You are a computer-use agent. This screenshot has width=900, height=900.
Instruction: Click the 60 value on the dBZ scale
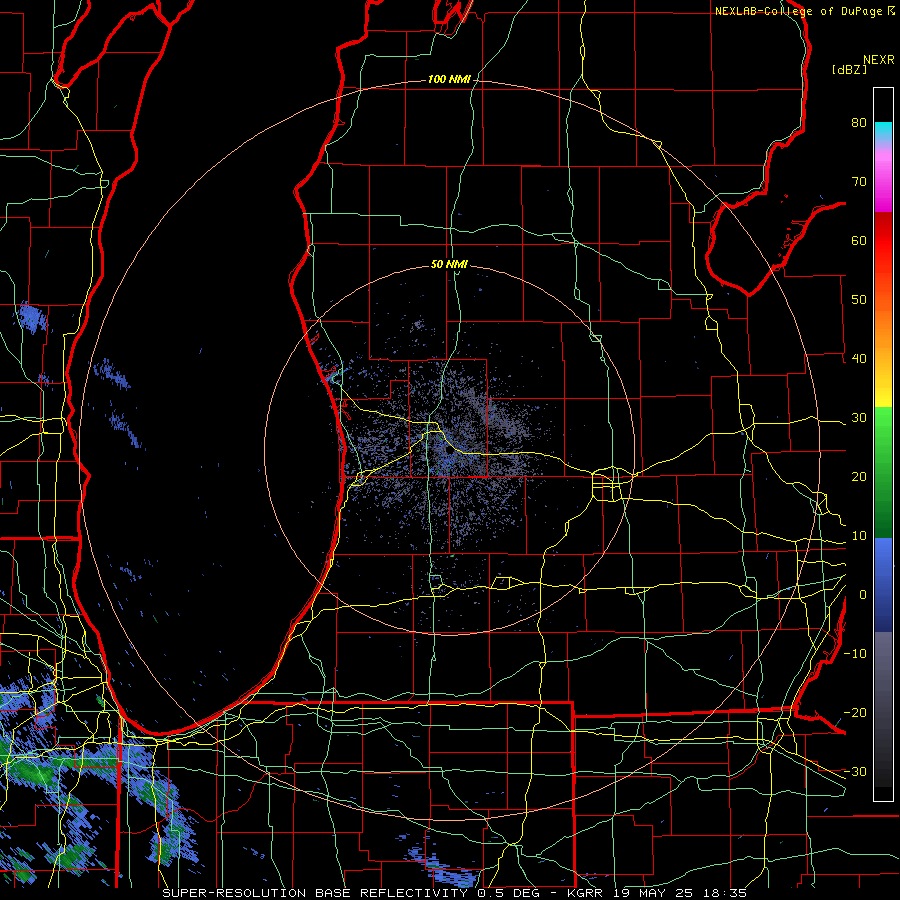(x=859, y=241)
